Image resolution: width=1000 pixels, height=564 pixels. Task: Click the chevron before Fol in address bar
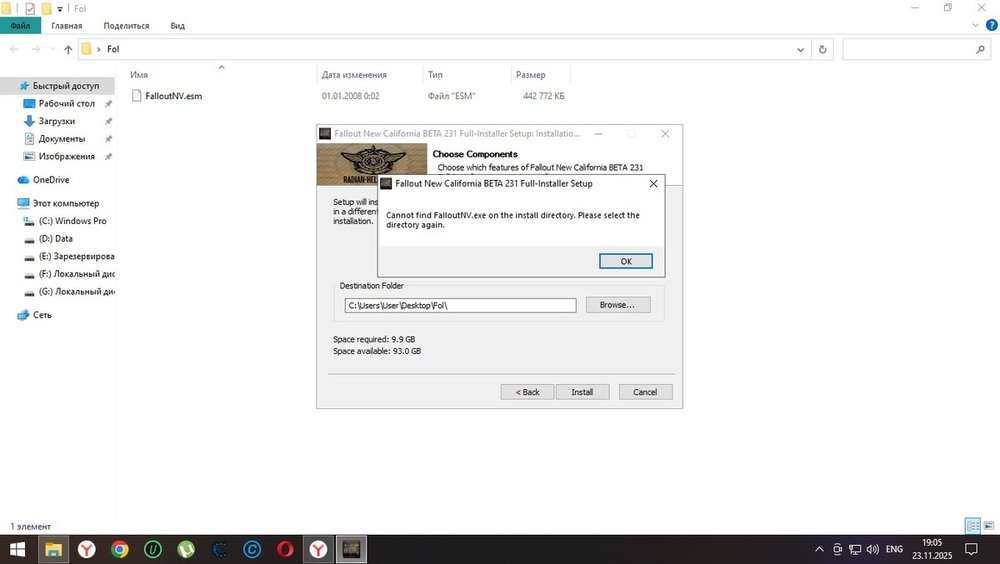pyautogui.click(x=98, y=49)
